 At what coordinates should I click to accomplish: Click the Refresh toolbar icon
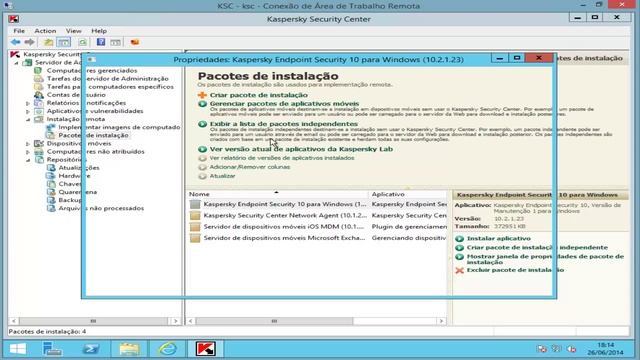point(82,42)
